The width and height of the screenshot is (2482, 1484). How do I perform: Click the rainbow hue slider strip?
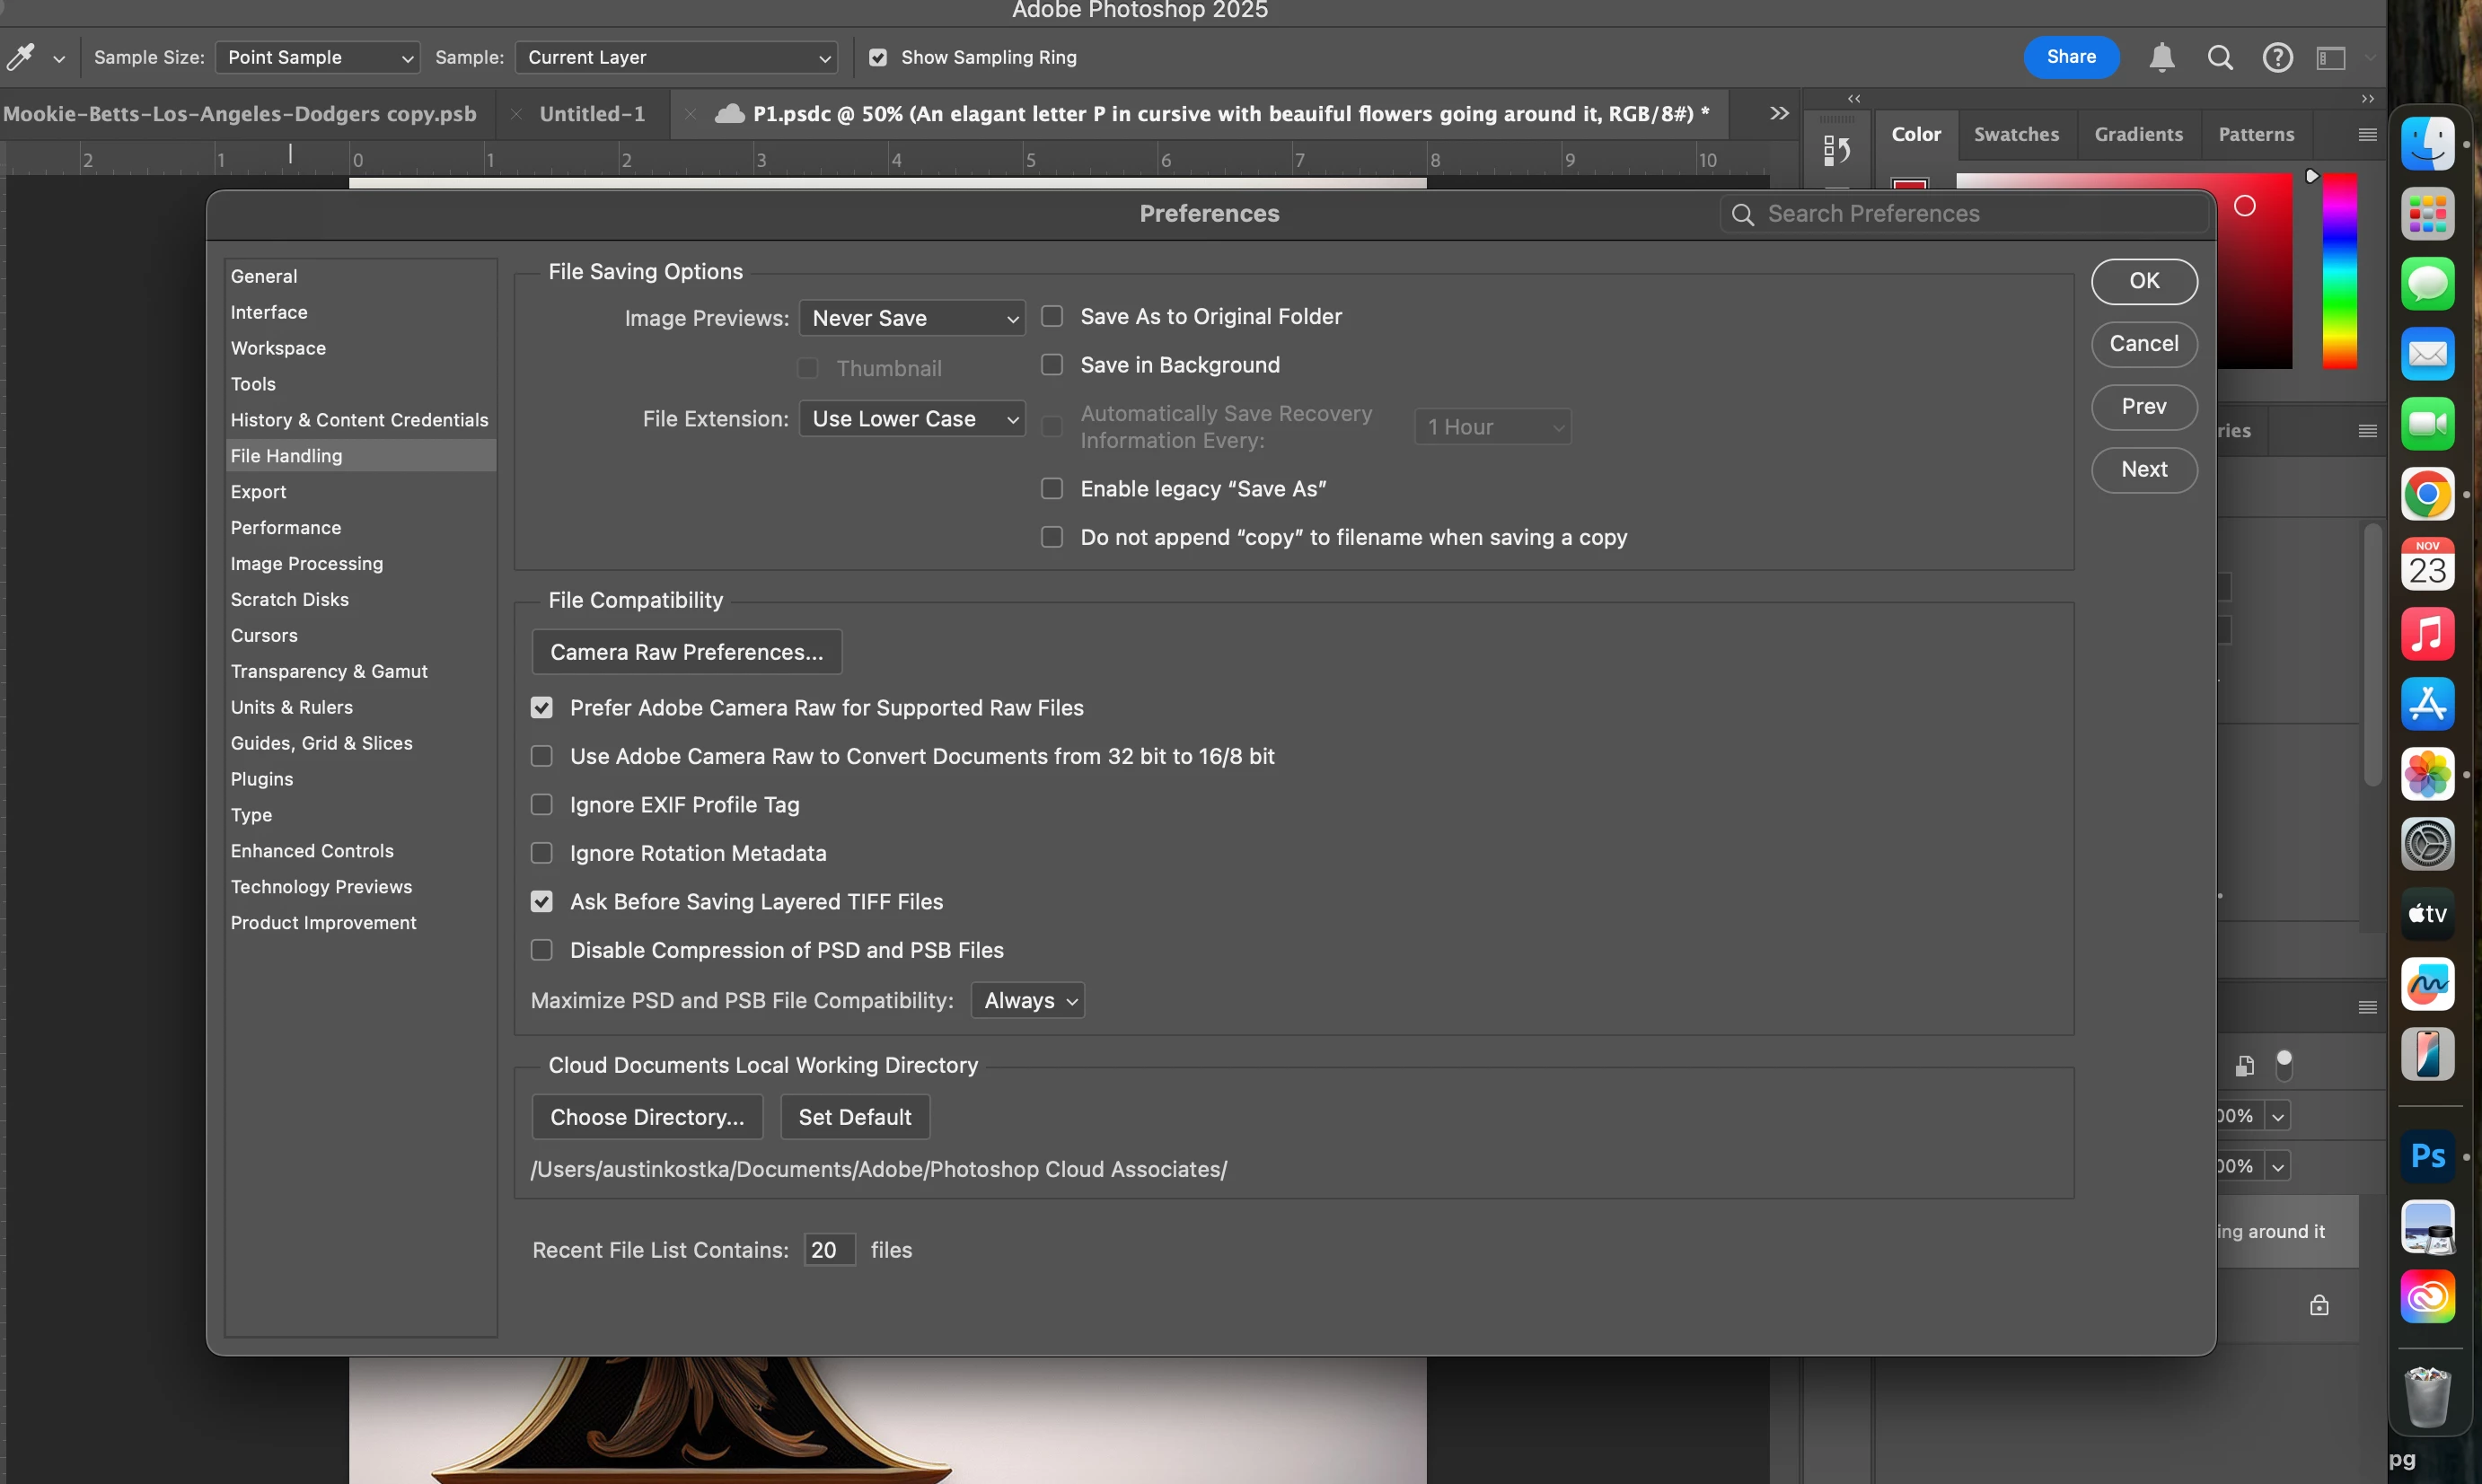(2338, 270)
